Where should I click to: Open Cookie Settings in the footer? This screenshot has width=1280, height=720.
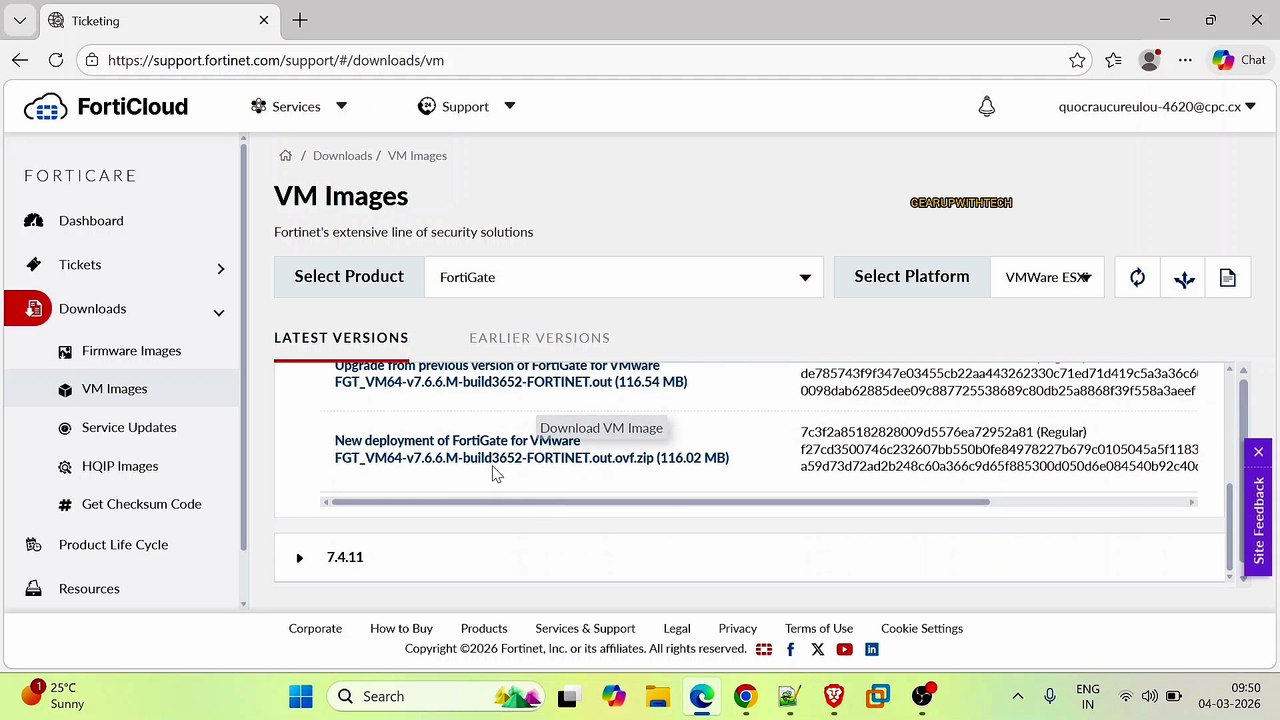922,629
